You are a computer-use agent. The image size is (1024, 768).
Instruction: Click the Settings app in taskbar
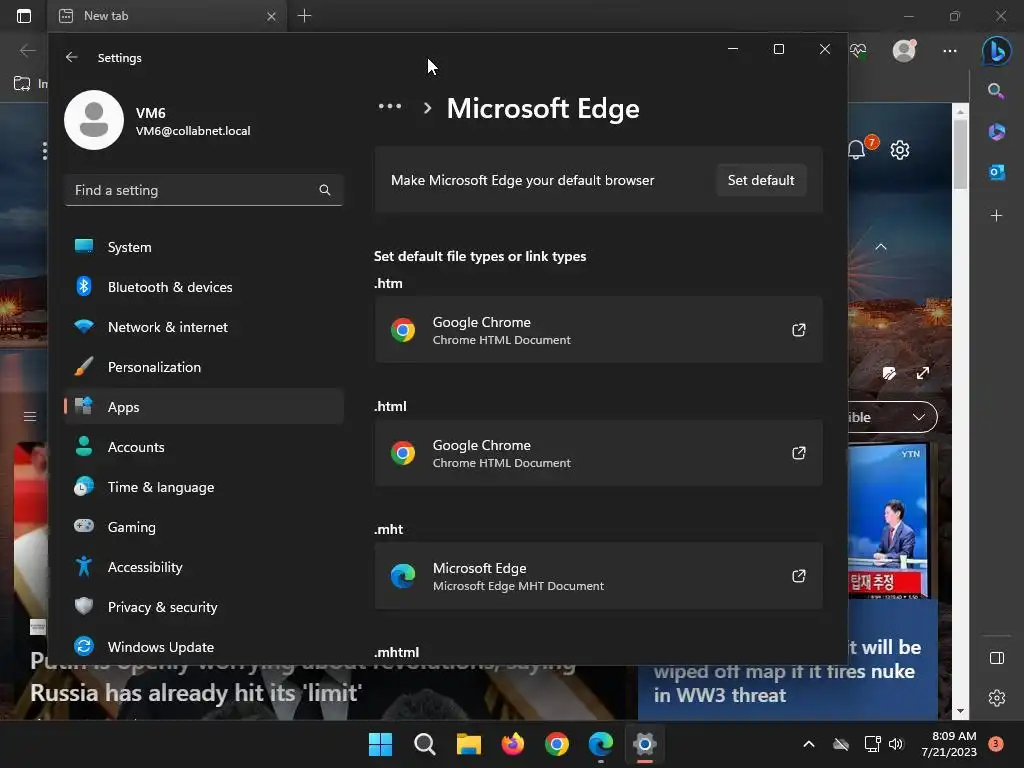click(645, 744)
